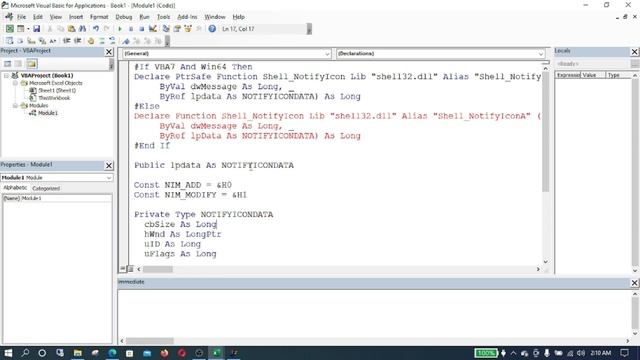Click the Uncomment Block icon

[112, 41]
